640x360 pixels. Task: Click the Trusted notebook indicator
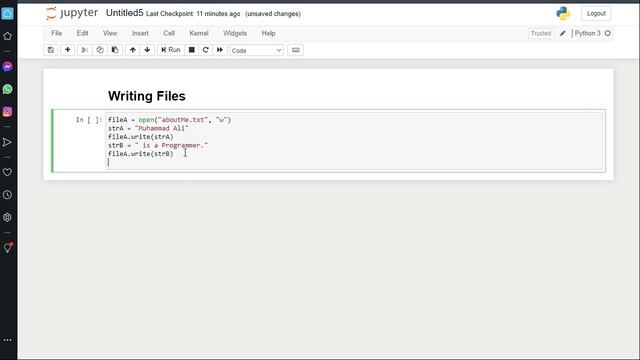[541, 33]
